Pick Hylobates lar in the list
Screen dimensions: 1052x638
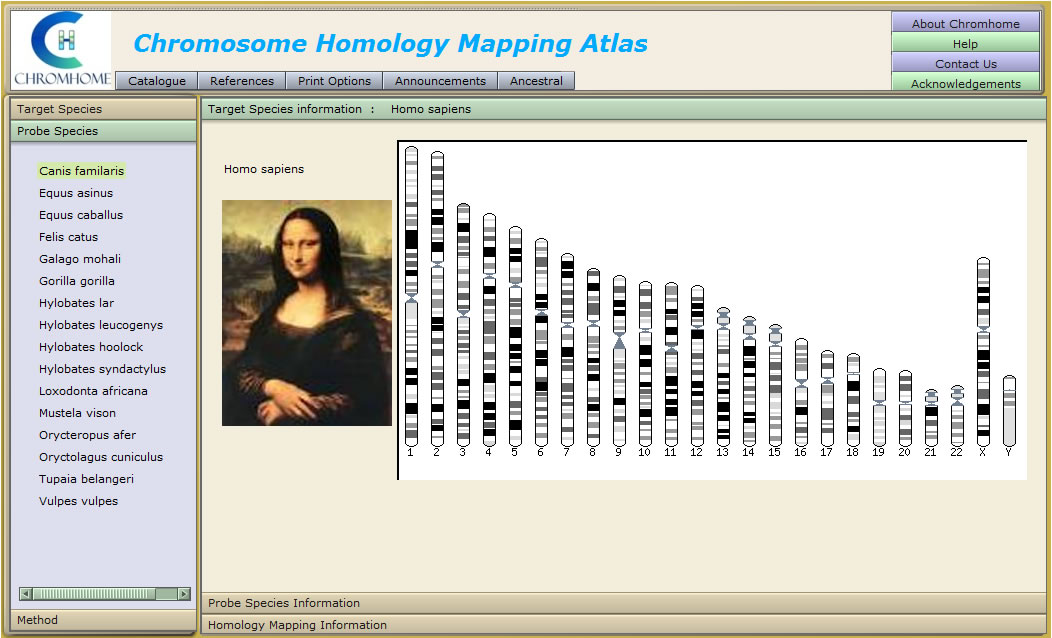click(76, 303)
